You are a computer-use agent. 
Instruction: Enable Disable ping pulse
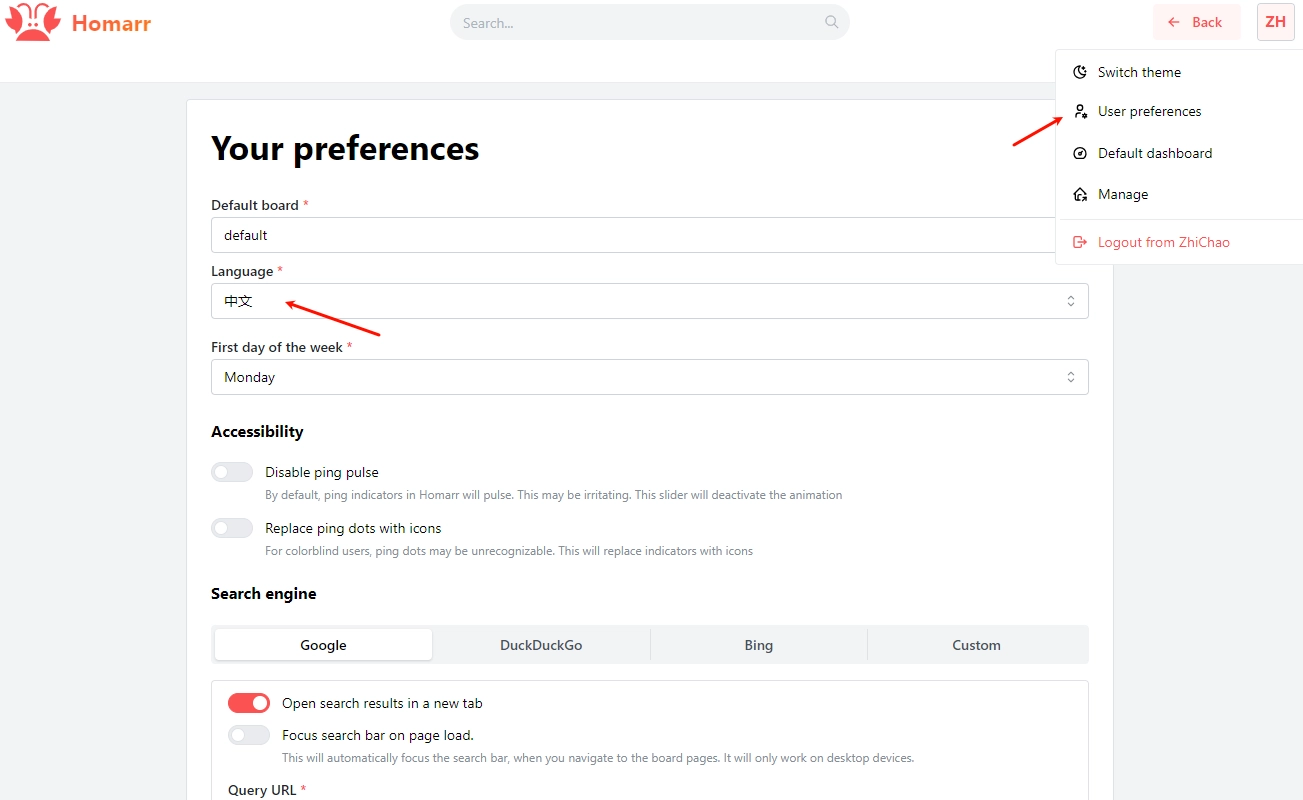coord(232,471)
